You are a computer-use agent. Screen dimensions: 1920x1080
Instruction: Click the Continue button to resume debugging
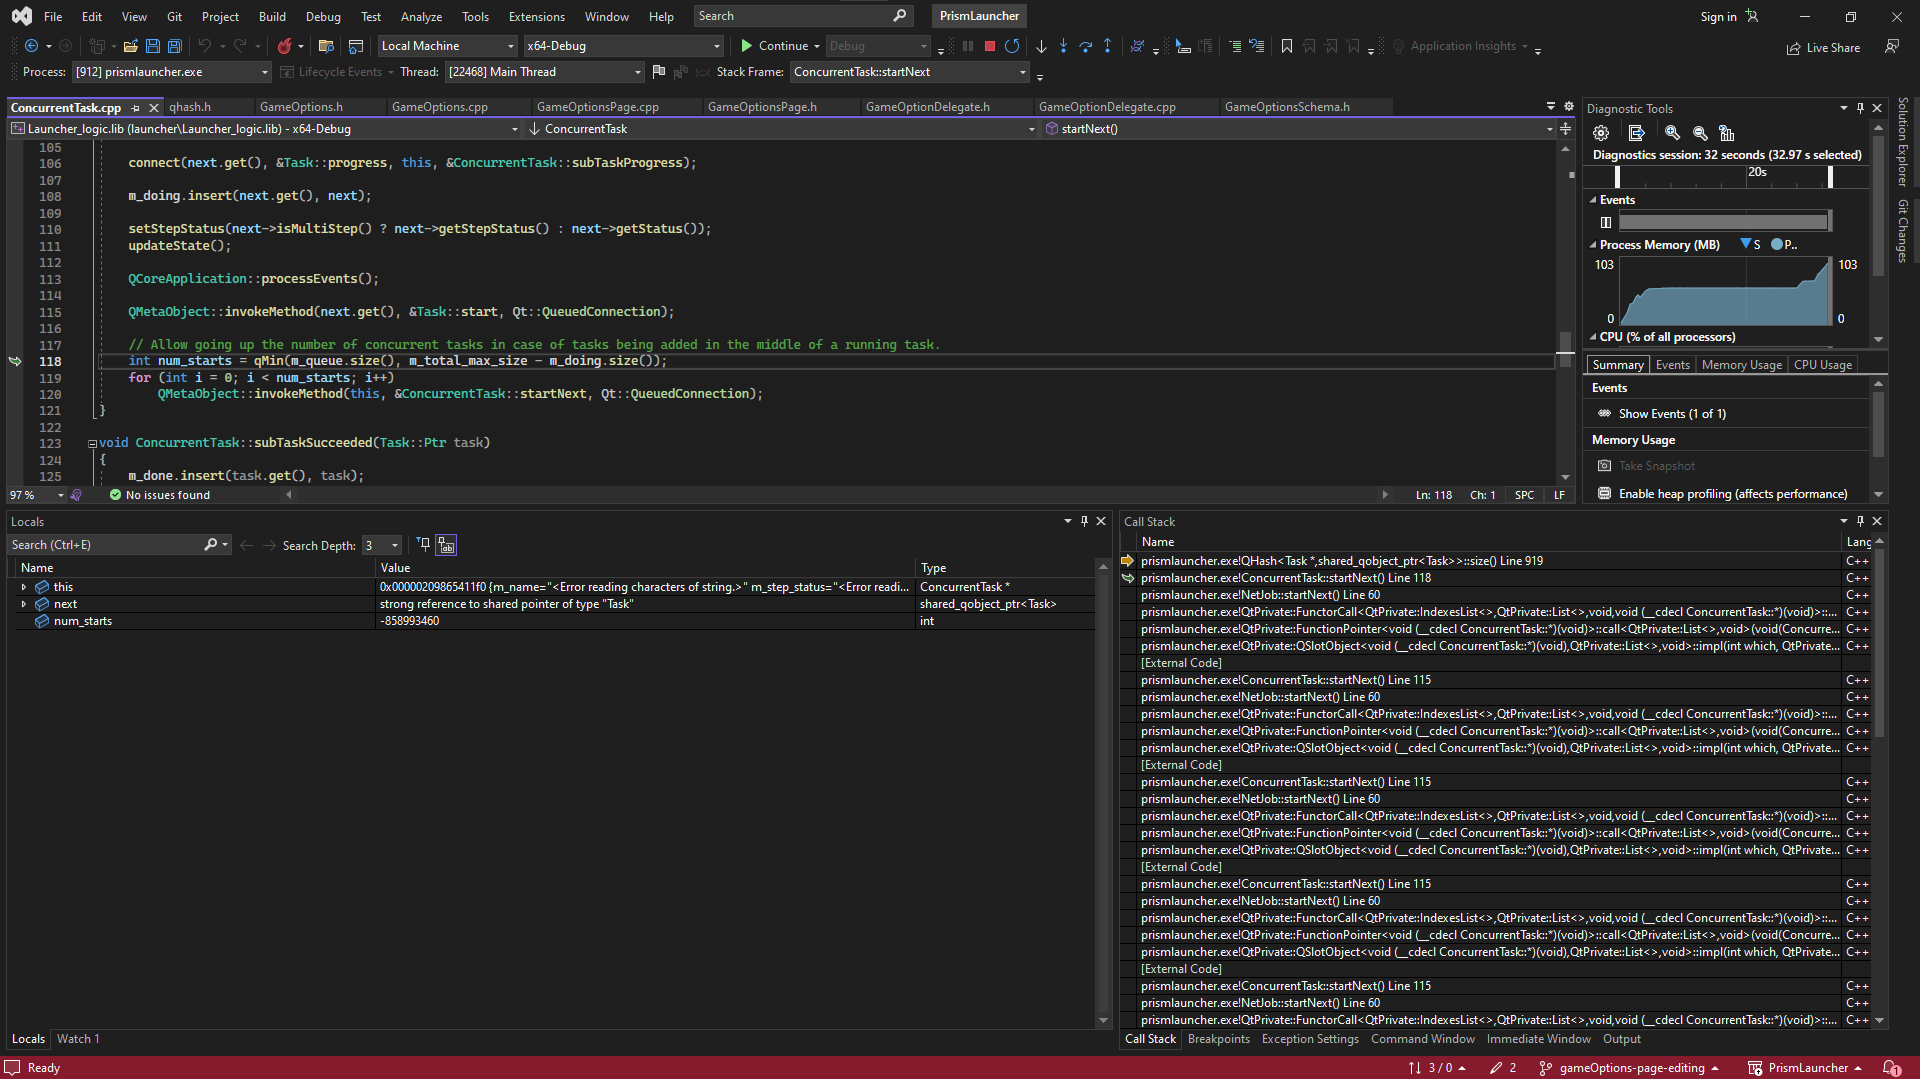(778, 45)
